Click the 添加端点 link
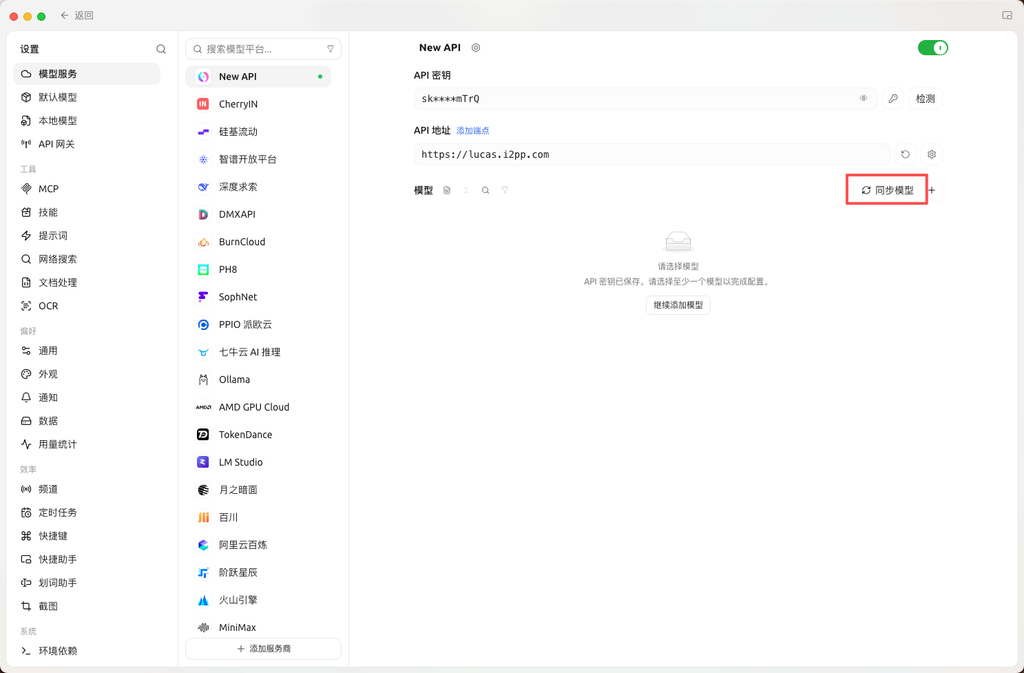Screen dimensions: 1024x673 point(473,131)
